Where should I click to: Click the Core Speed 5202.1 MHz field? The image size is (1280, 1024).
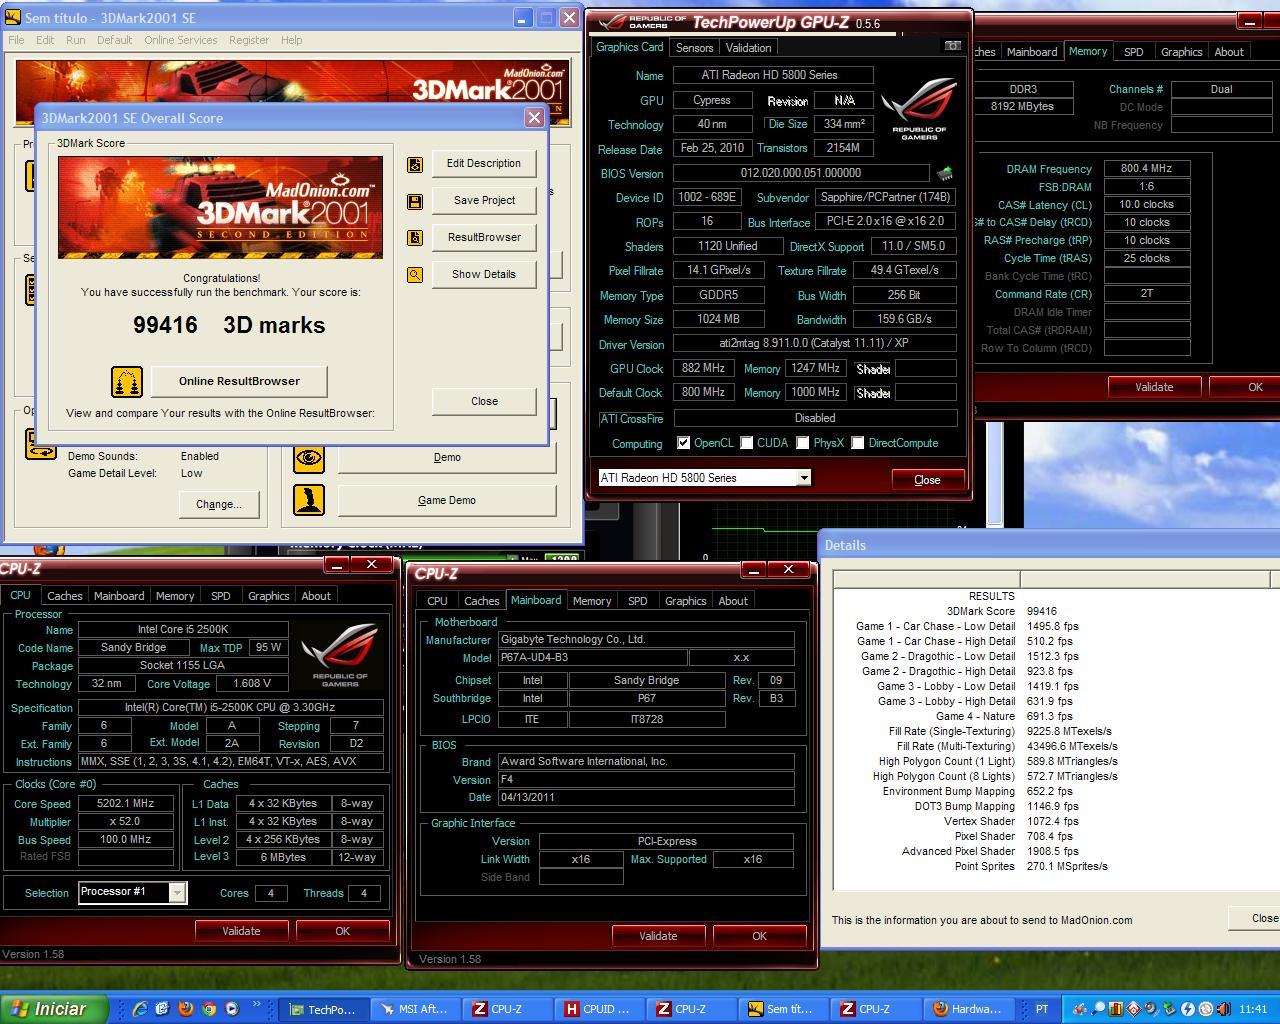tap(126, 804)
